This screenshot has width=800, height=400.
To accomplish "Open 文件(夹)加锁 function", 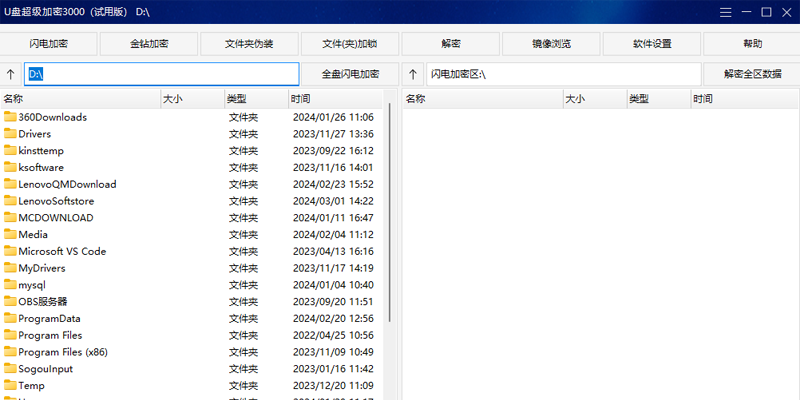I will (x=350, y=44).
